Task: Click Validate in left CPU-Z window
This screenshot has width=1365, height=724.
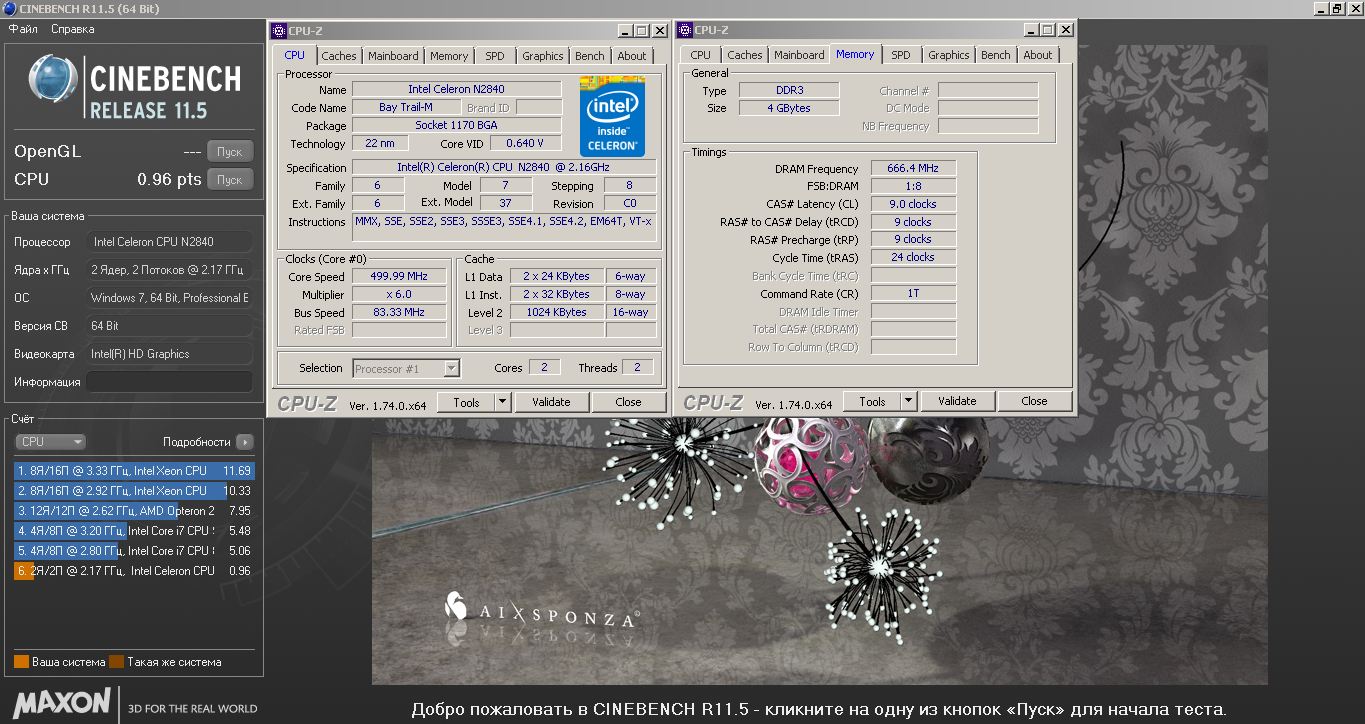Action: click(x=551, y=402)
